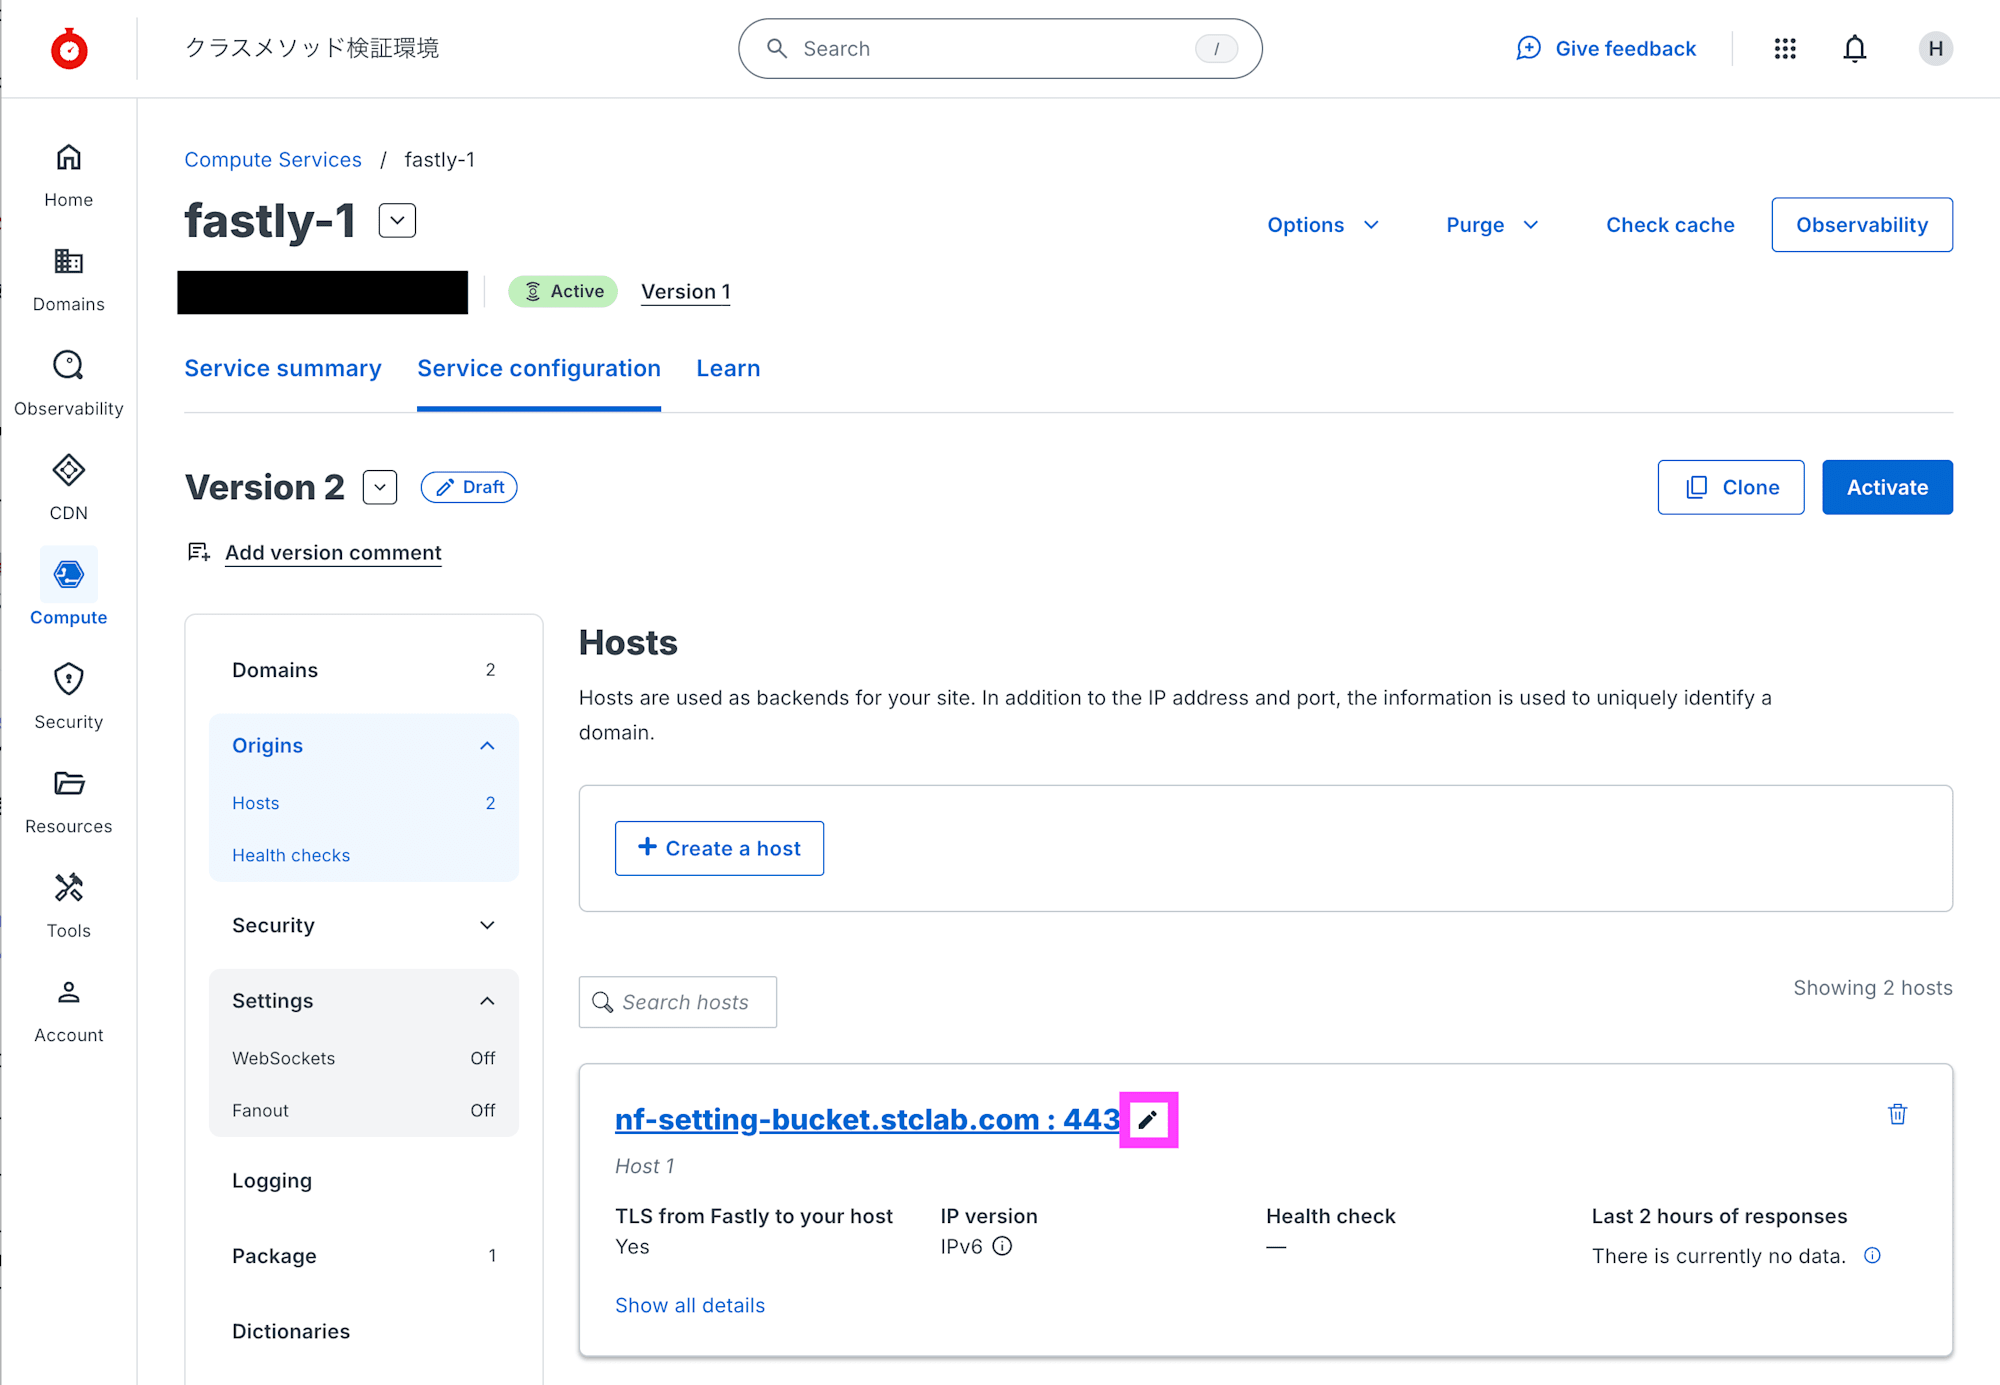Expand the Options dropdown
Screen dimensions: 2000x1385
tap(1322, 225)
